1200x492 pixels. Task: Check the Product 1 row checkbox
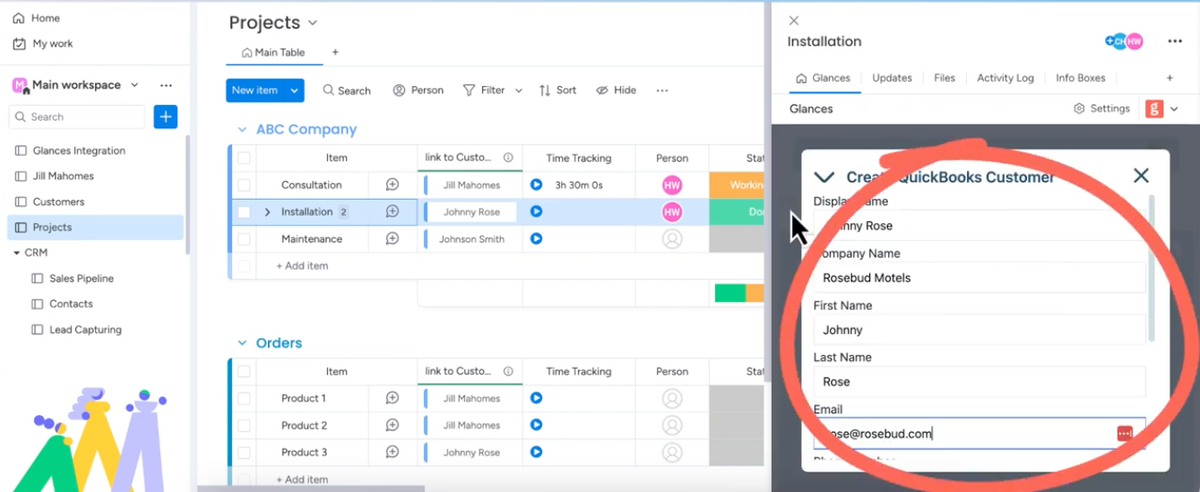(x=244, y=398)
